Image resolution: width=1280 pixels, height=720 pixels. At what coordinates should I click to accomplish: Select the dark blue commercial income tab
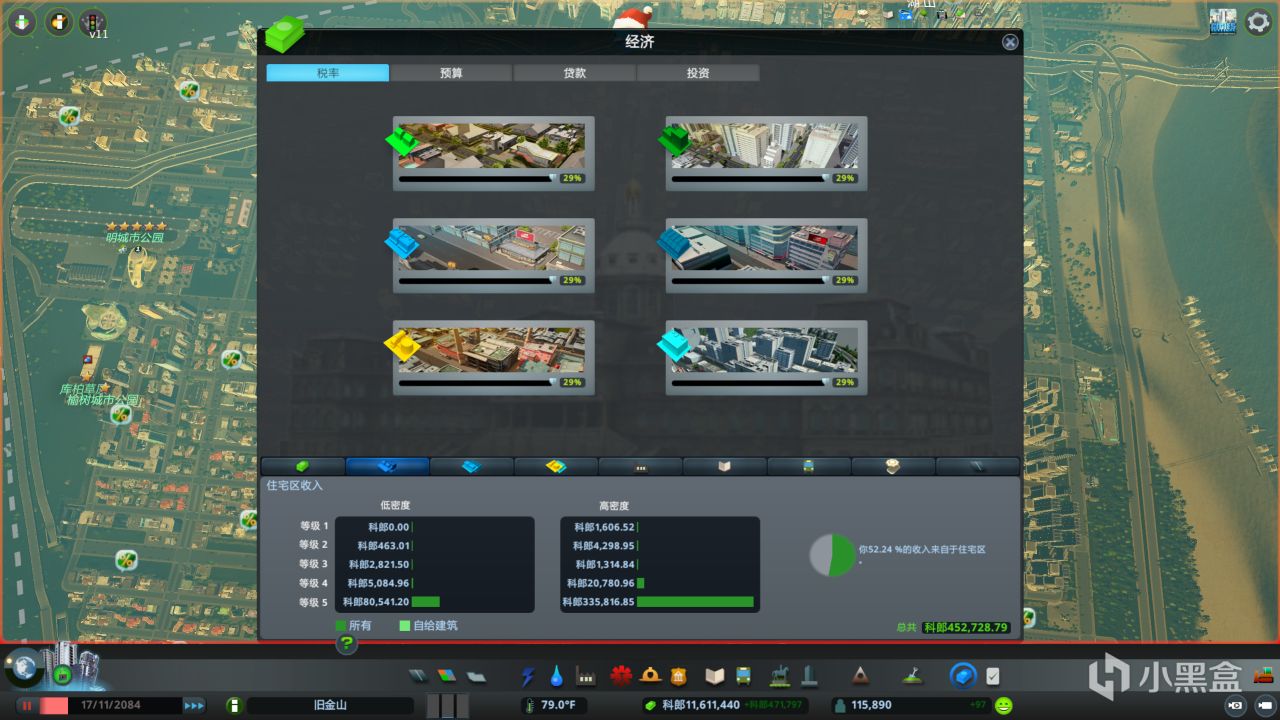pos(387,466)
